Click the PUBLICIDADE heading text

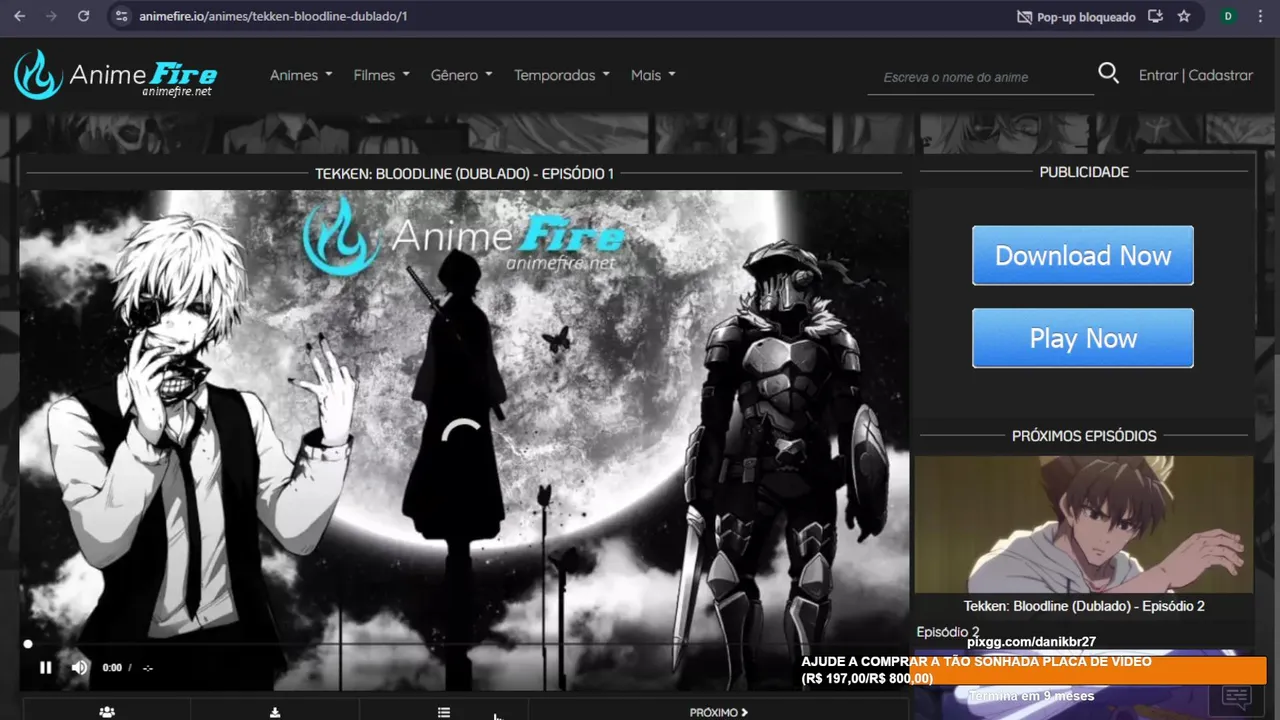pyautogui.click(x=1084, y=172)
